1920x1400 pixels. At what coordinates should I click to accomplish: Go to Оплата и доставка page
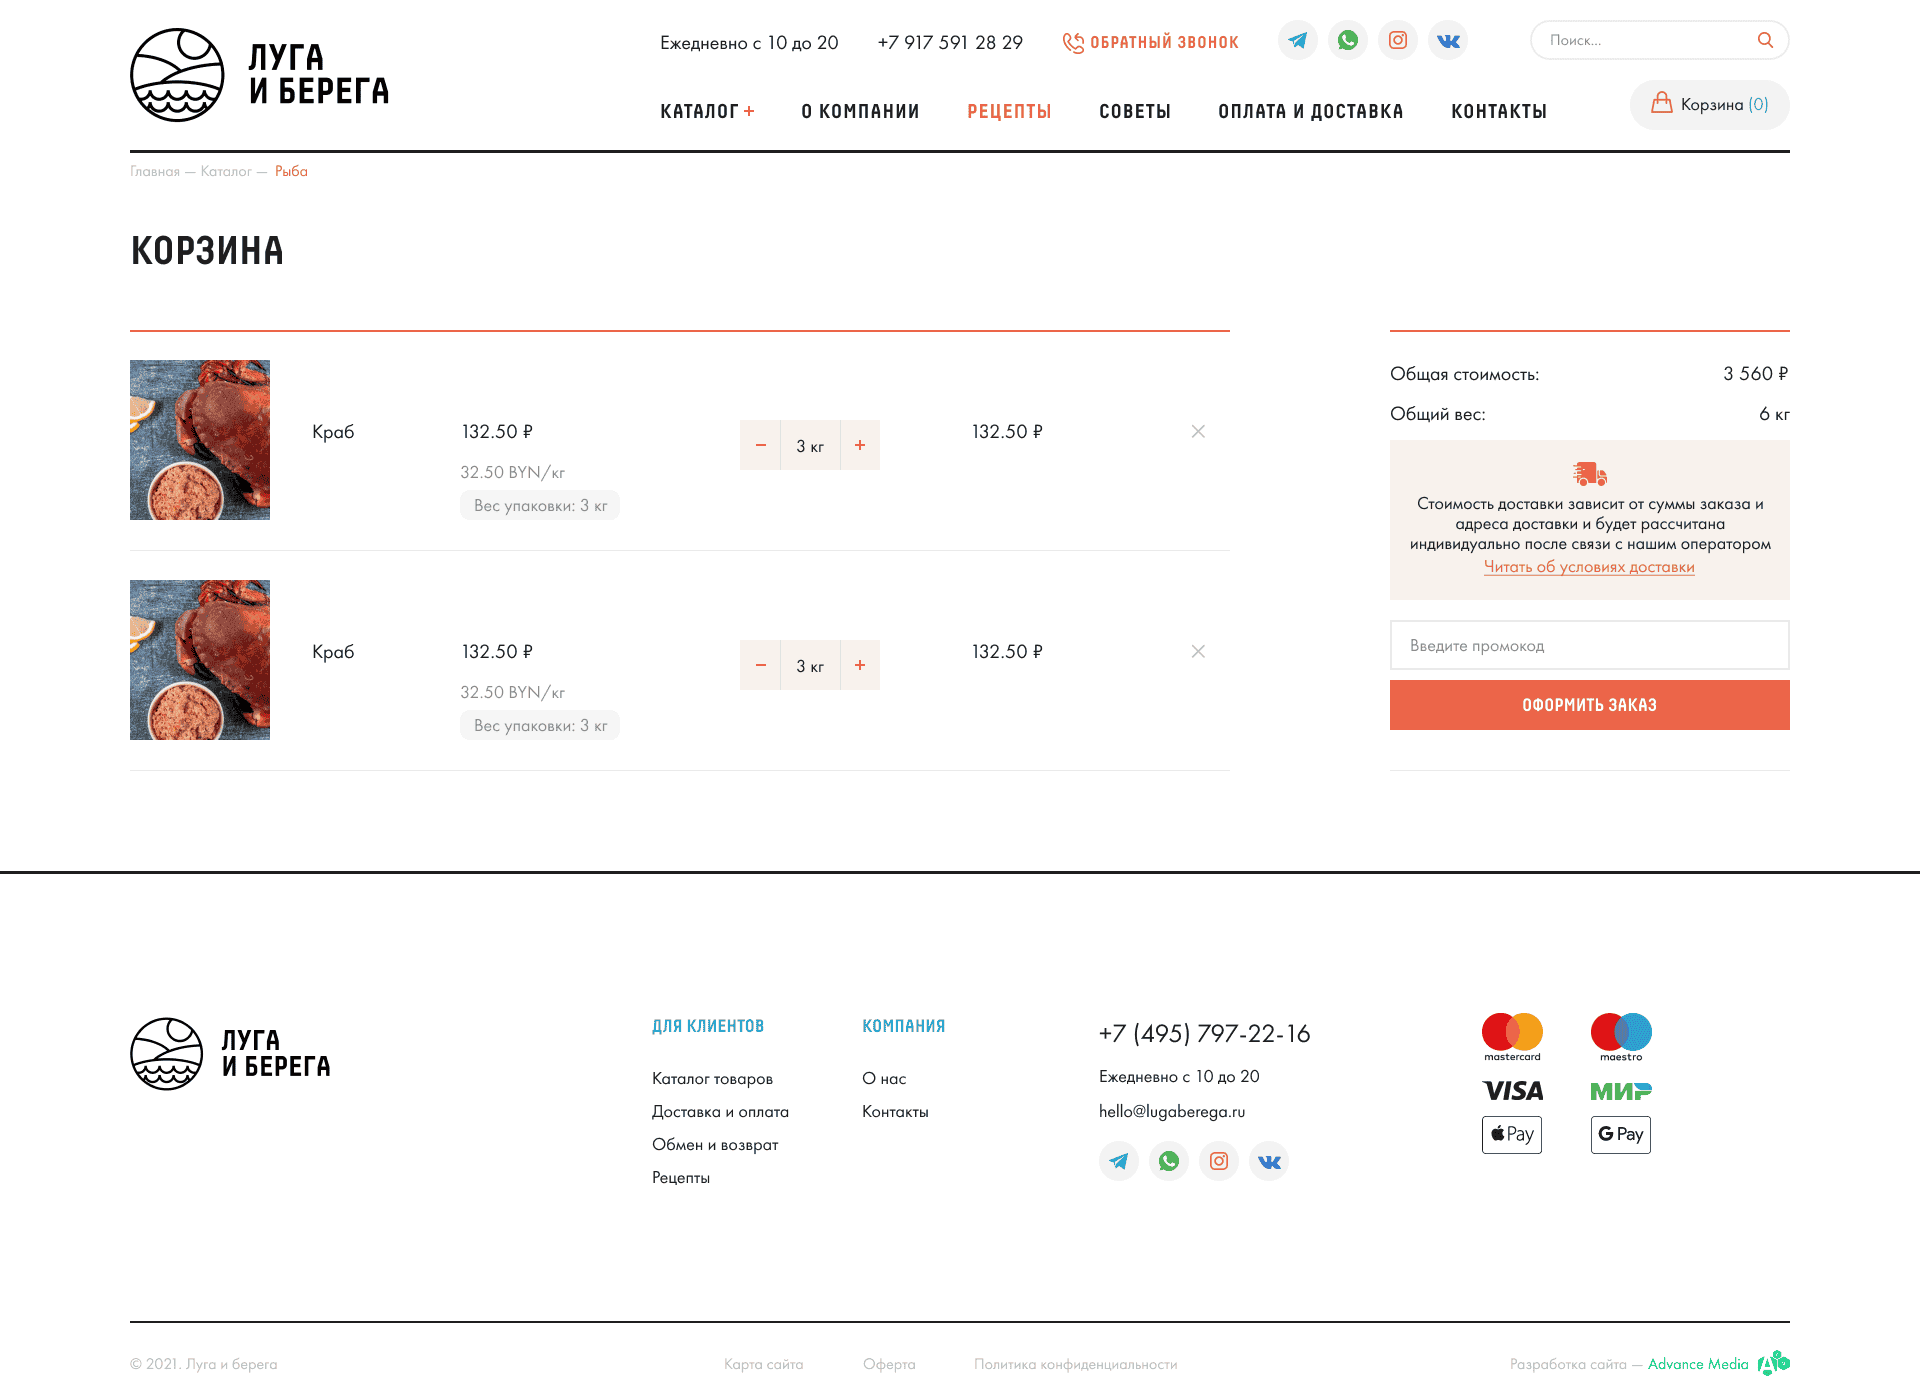[x=1310, y=111]
